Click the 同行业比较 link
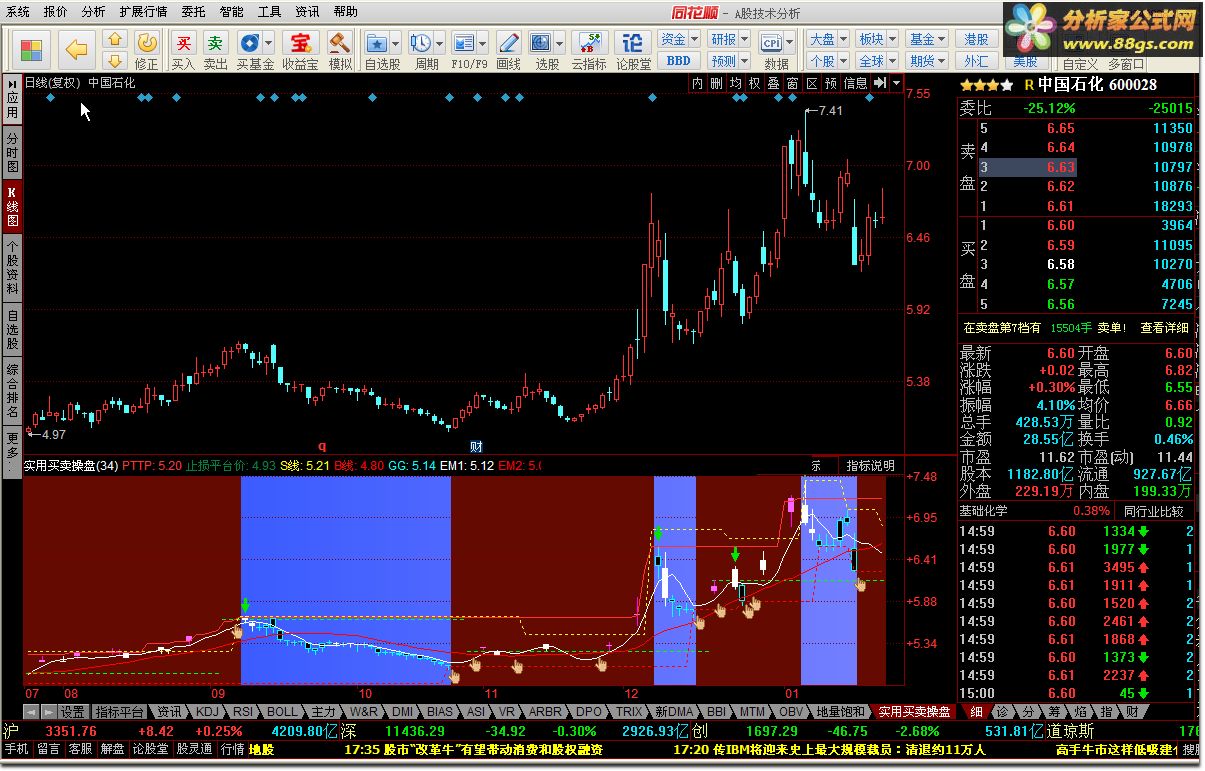1205x771 pixels. click(x=1153, y=511)
